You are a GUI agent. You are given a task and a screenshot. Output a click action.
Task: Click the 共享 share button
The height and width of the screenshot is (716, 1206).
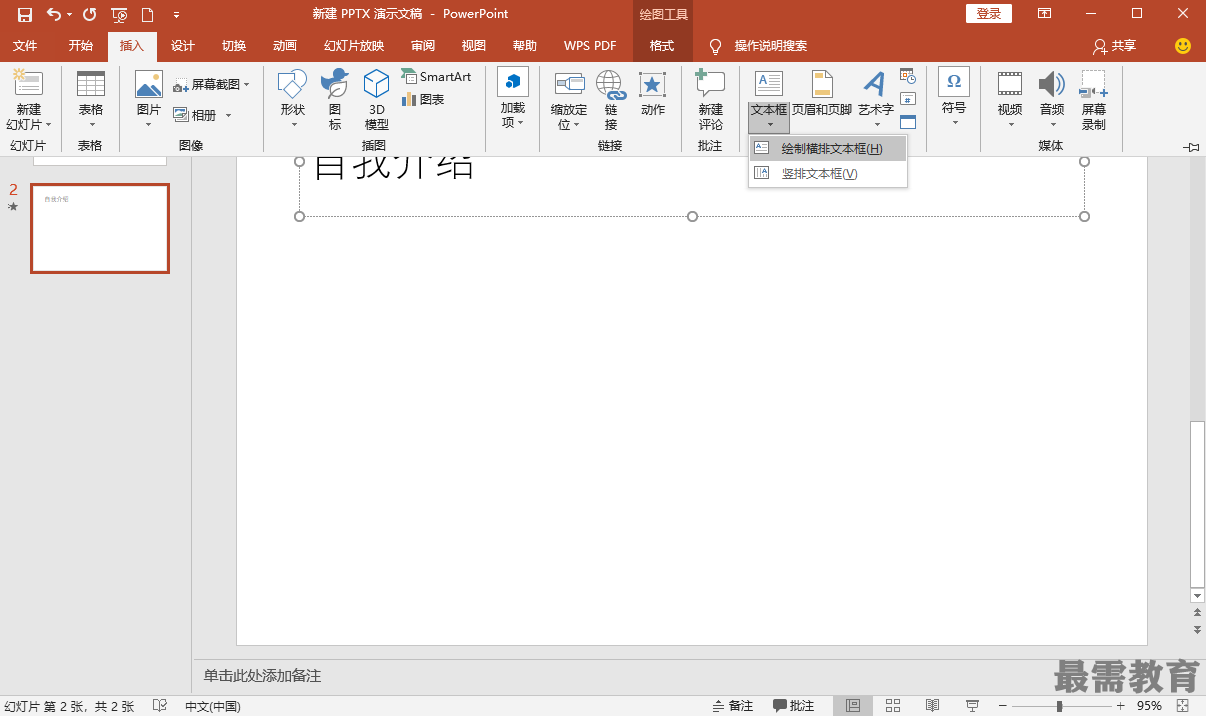[1115, 46]
